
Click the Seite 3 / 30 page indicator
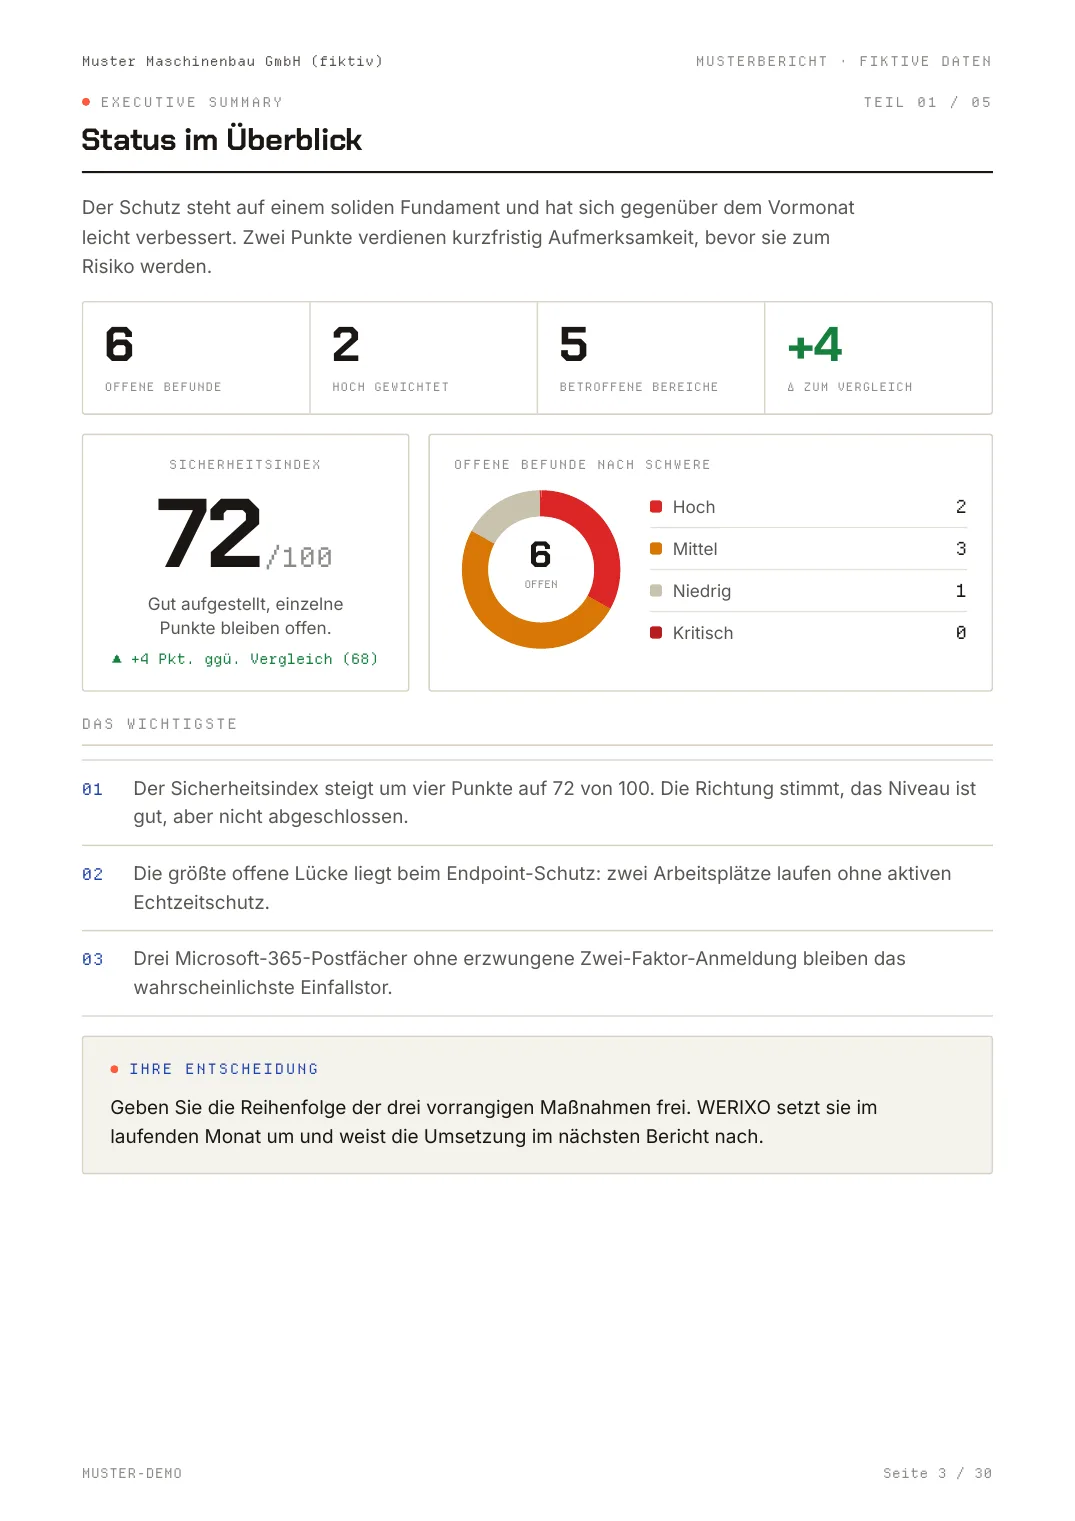[x=937, y=1473]
